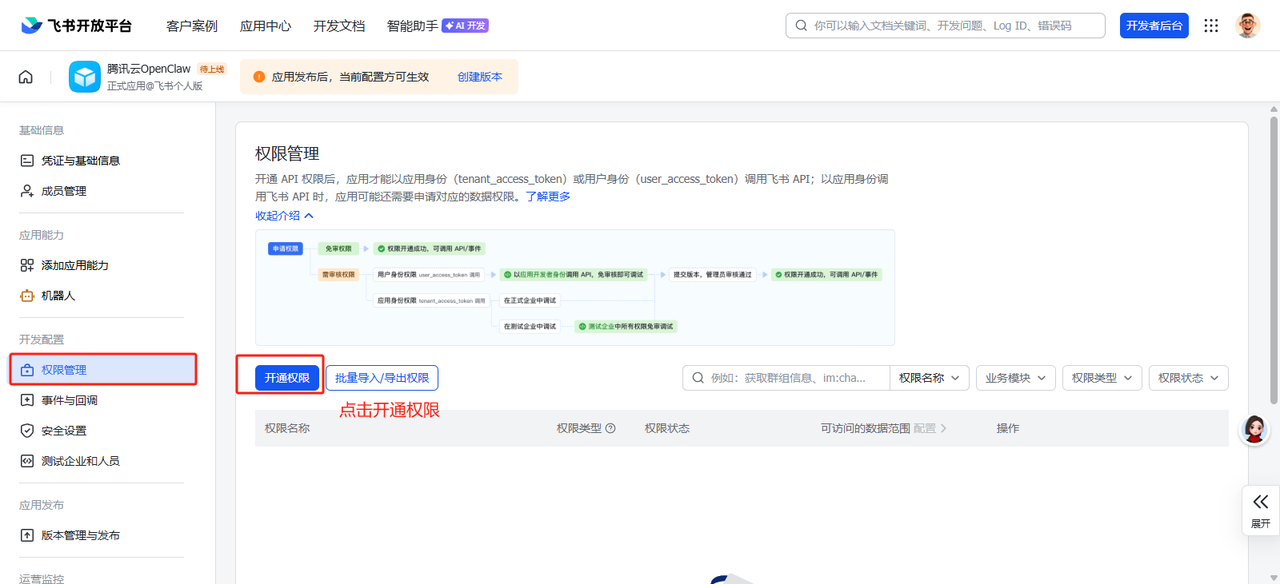Click the 版本管理与发布 upload icon

(27, 535)
